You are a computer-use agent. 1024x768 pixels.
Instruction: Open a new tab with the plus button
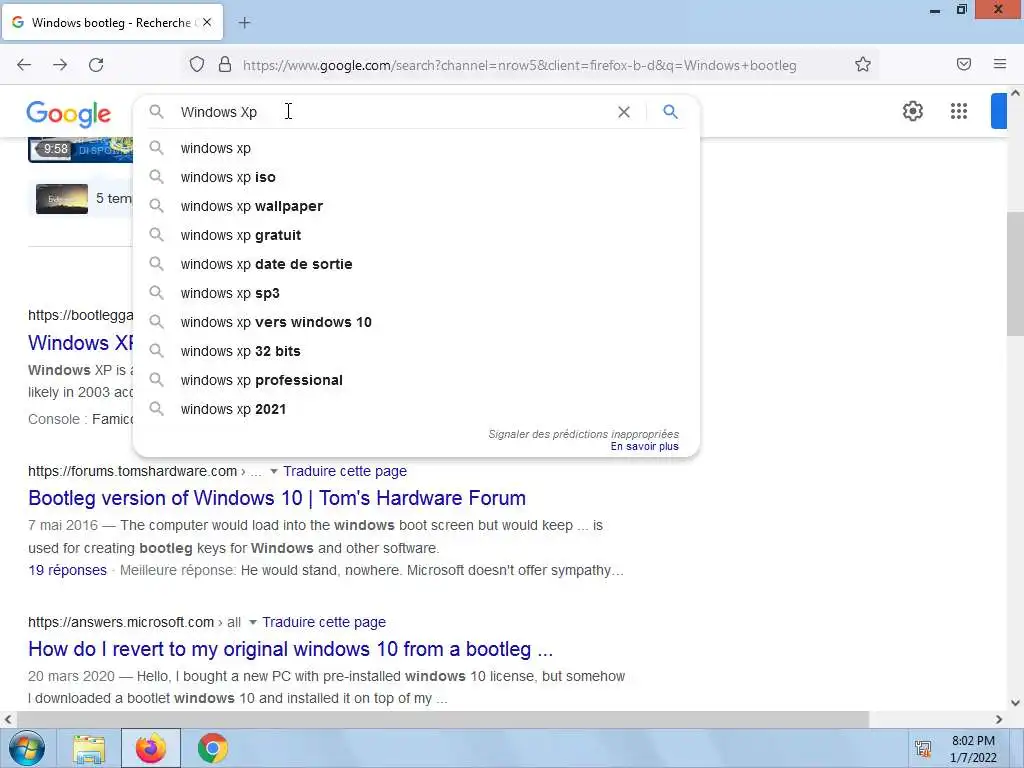(244, 23)
